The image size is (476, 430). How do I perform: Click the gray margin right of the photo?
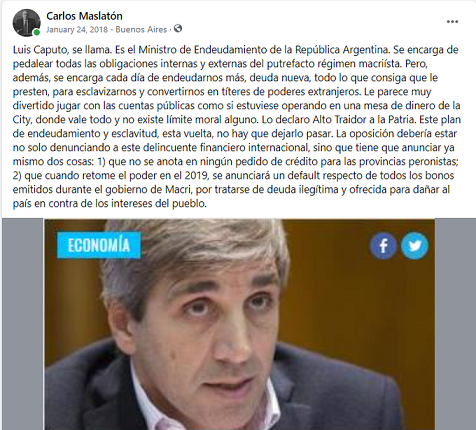point(455,324)
